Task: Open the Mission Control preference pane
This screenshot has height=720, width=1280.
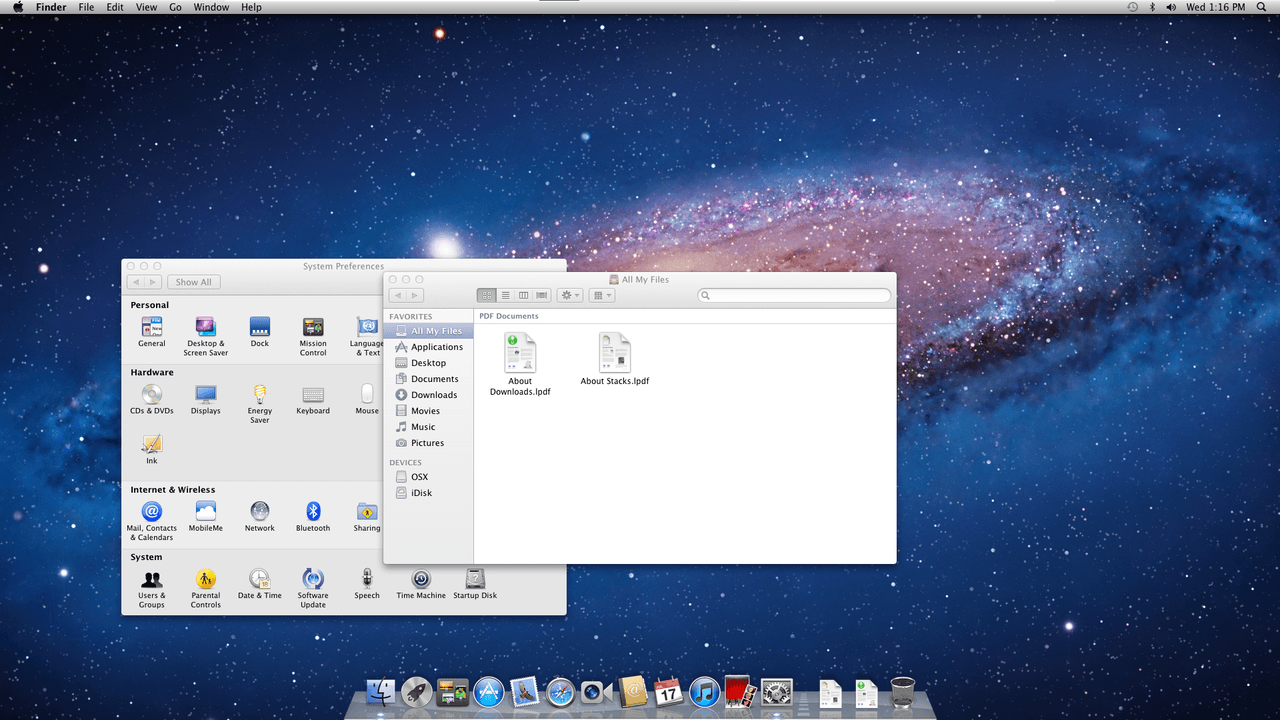Action: point(313,337)
